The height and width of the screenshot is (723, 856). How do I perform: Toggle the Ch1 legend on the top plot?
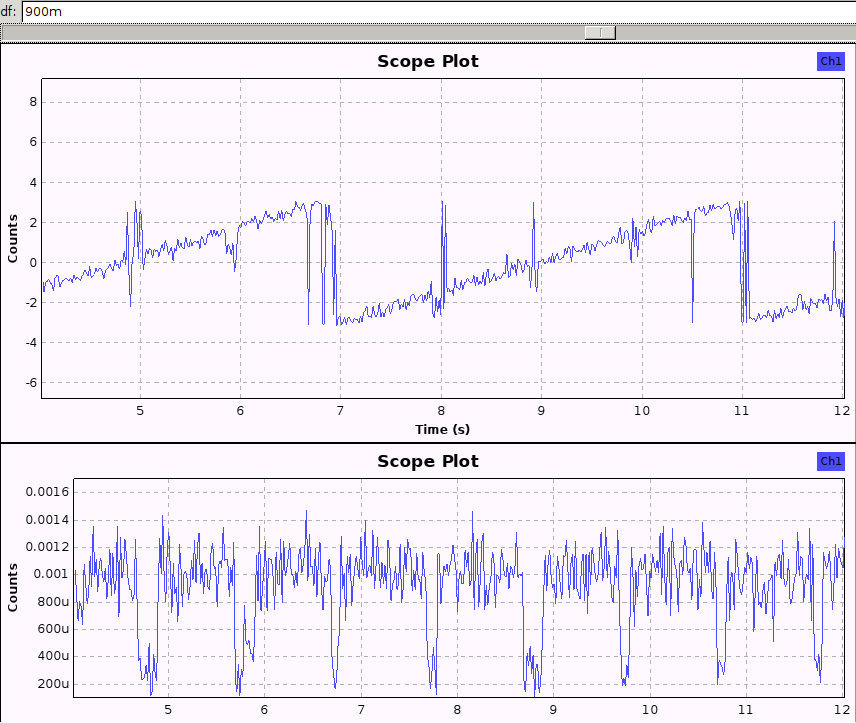tap(831, 61)
